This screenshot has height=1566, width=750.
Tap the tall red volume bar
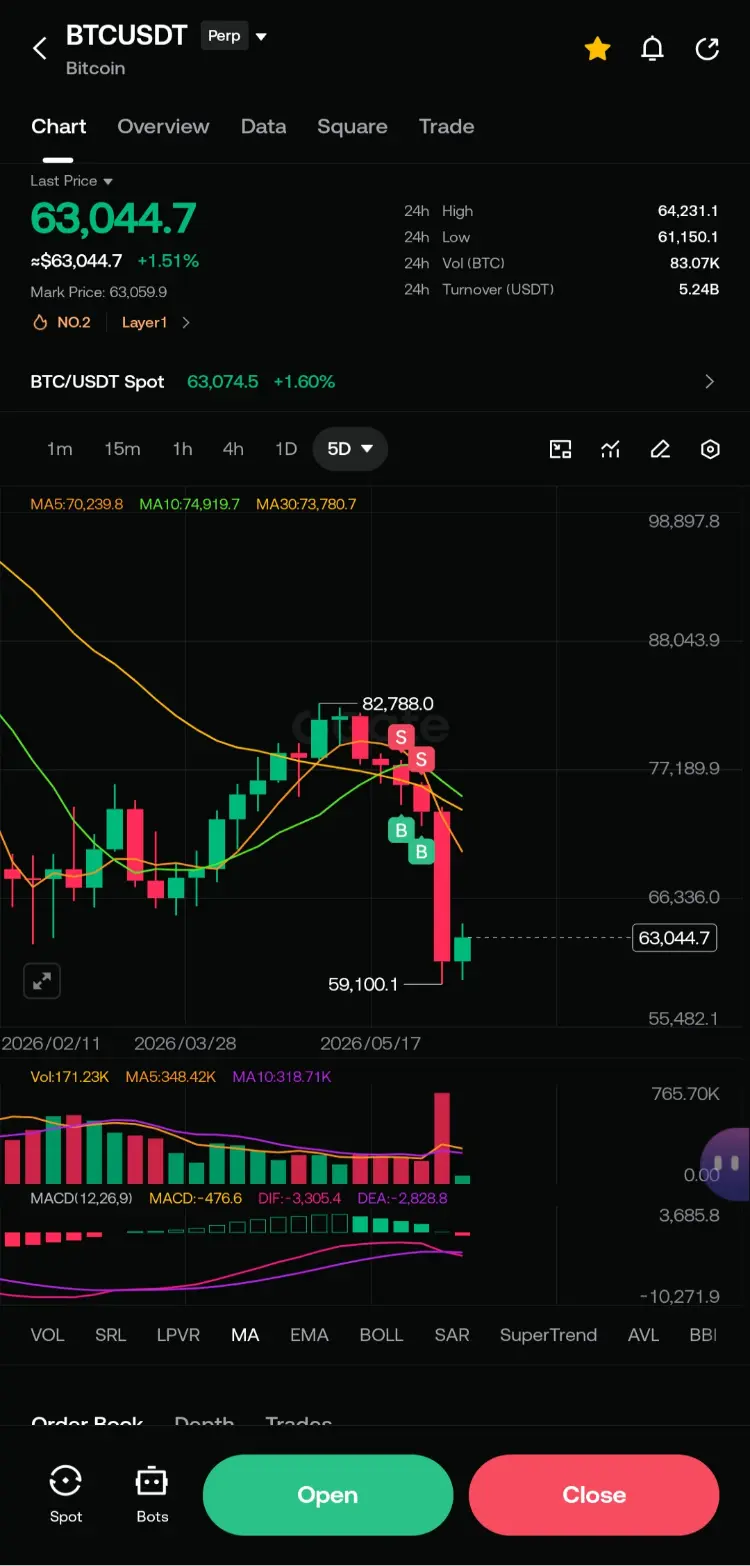tap(442, 1139)
